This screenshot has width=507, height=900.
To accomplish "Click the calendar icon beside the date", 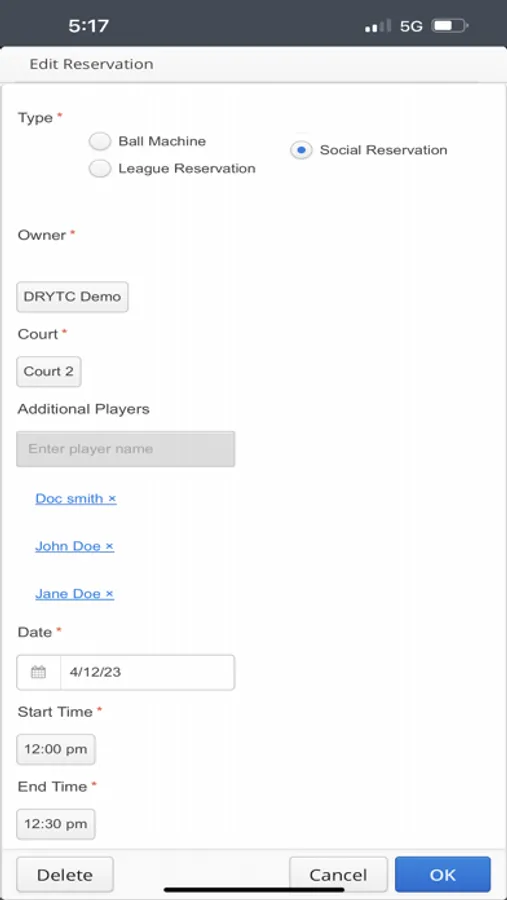I will click(38, 672).
